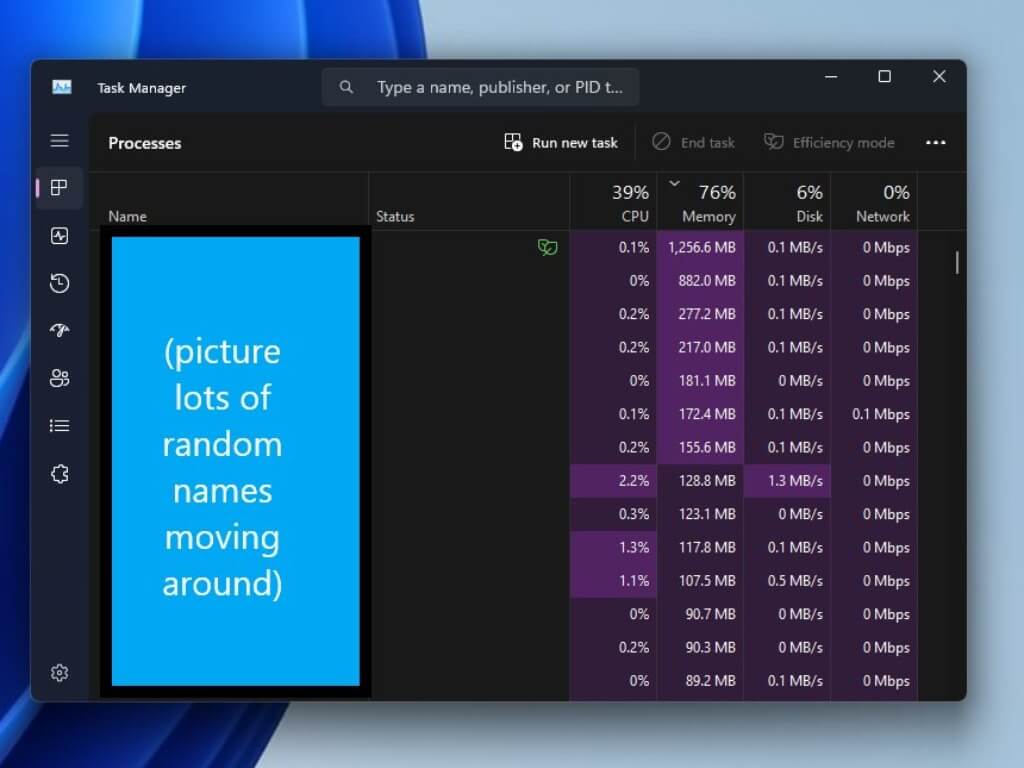Click disk value in the 123.1 MB row
This screenshot has height=768, width=1024.
click(801, 514)
